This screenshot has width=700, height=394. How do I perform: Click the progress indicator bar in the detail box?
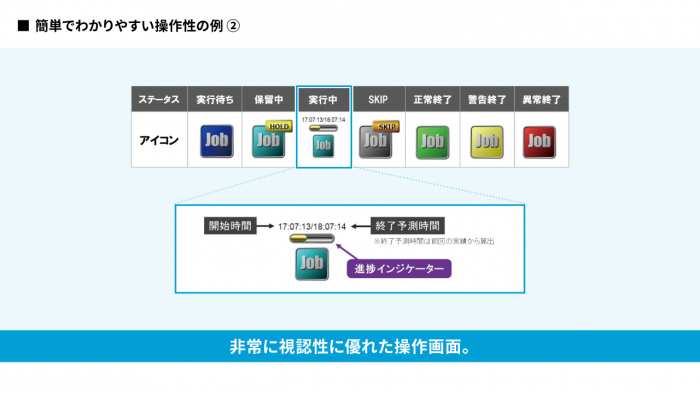tap(312, 238)
